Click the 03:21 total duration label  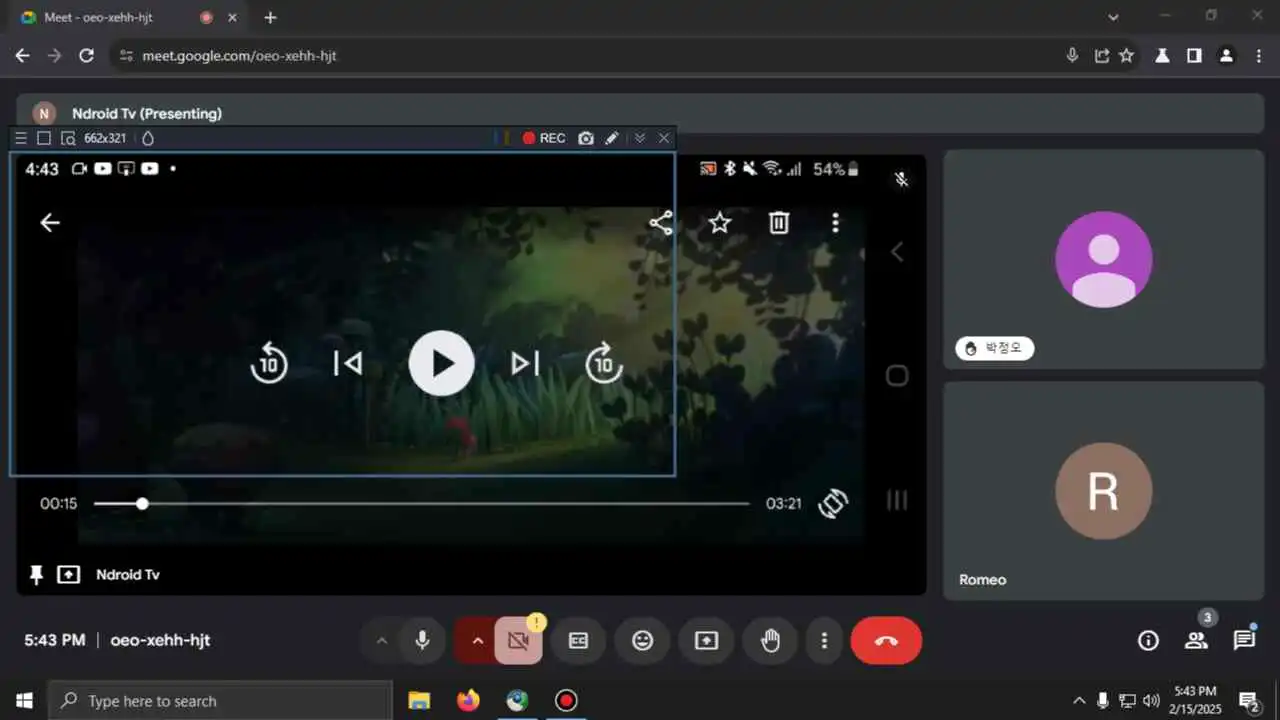(x=784, y=504)
